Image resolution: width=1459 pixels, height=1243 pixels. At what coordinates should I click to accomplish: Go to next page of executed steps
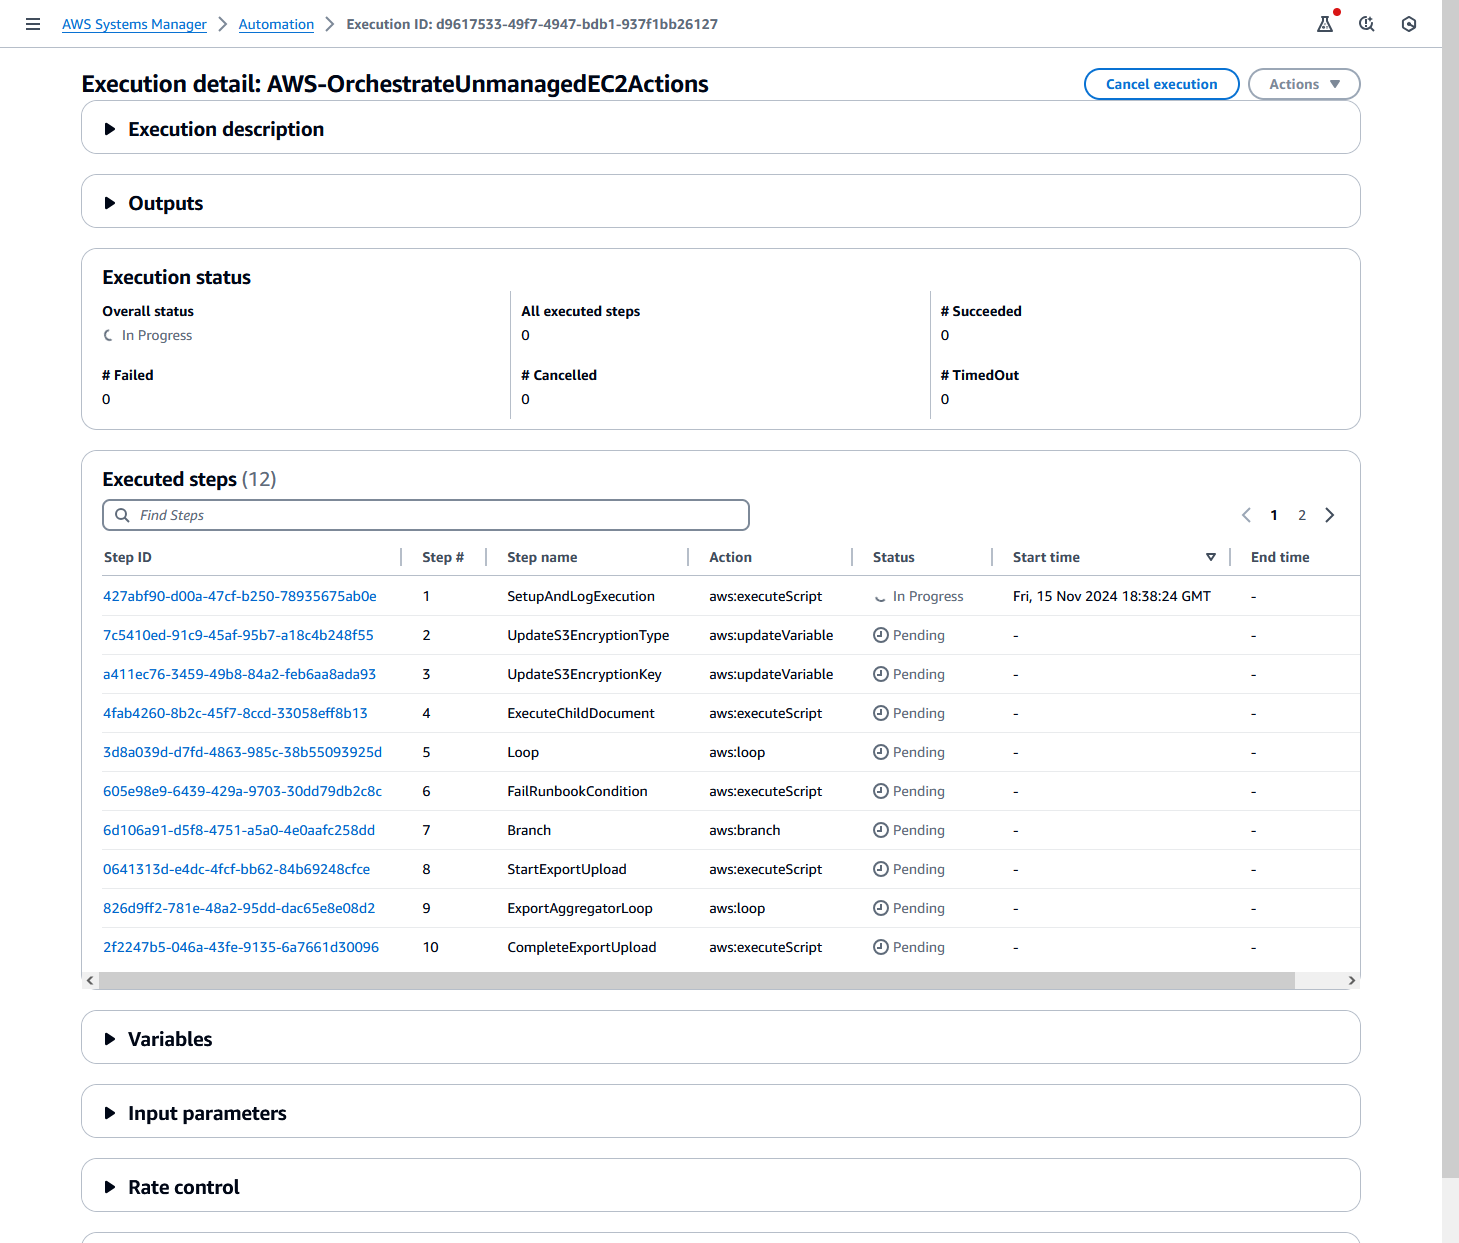pos(1330,515)
